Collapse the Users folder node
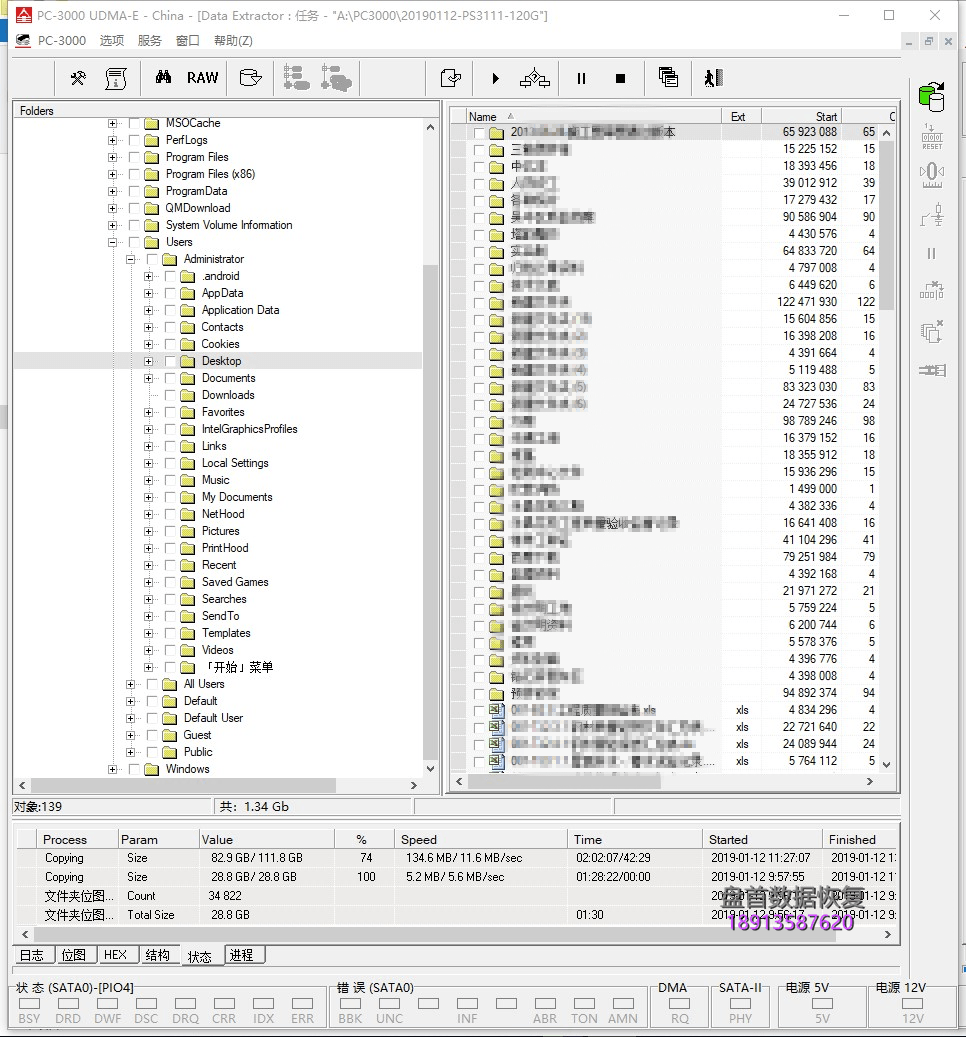966x1037 pixels. click(112, 242)
